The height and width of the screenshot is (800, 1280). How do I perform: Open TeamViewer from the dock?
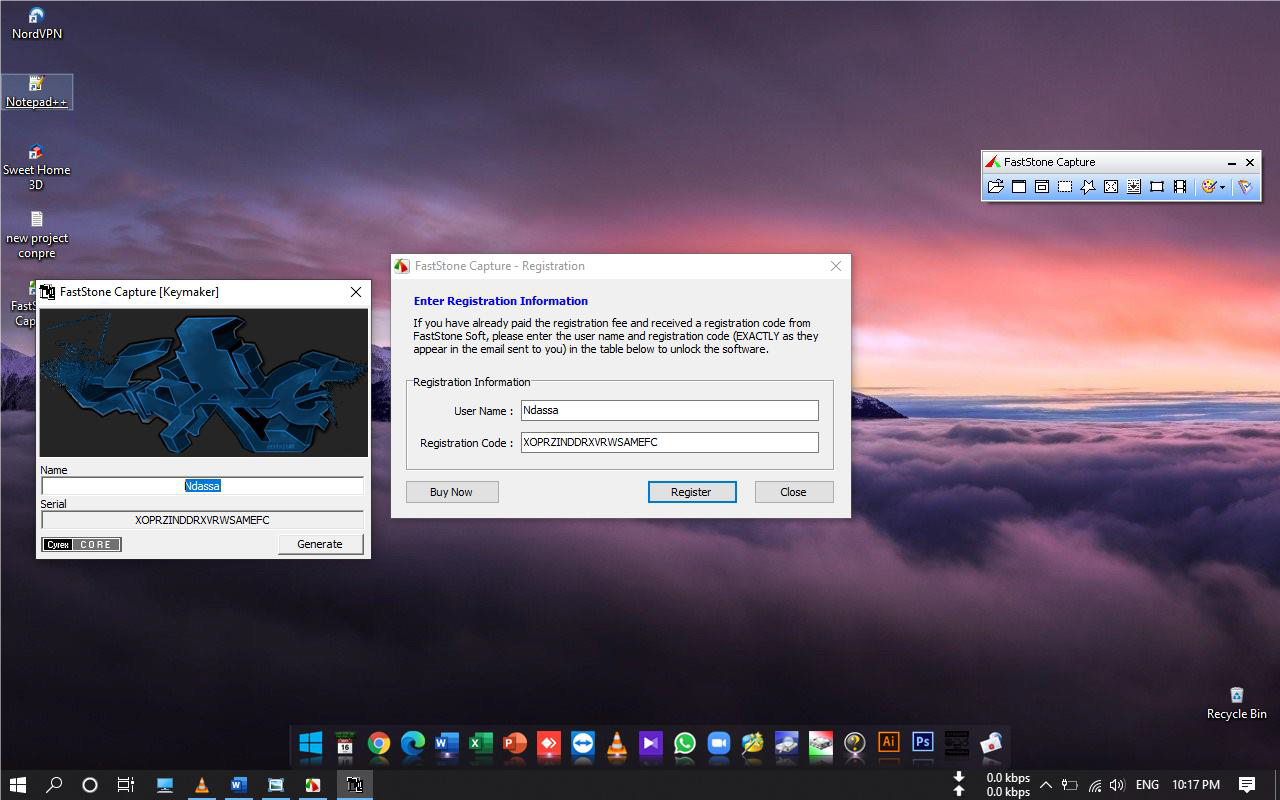pos(583,743)
